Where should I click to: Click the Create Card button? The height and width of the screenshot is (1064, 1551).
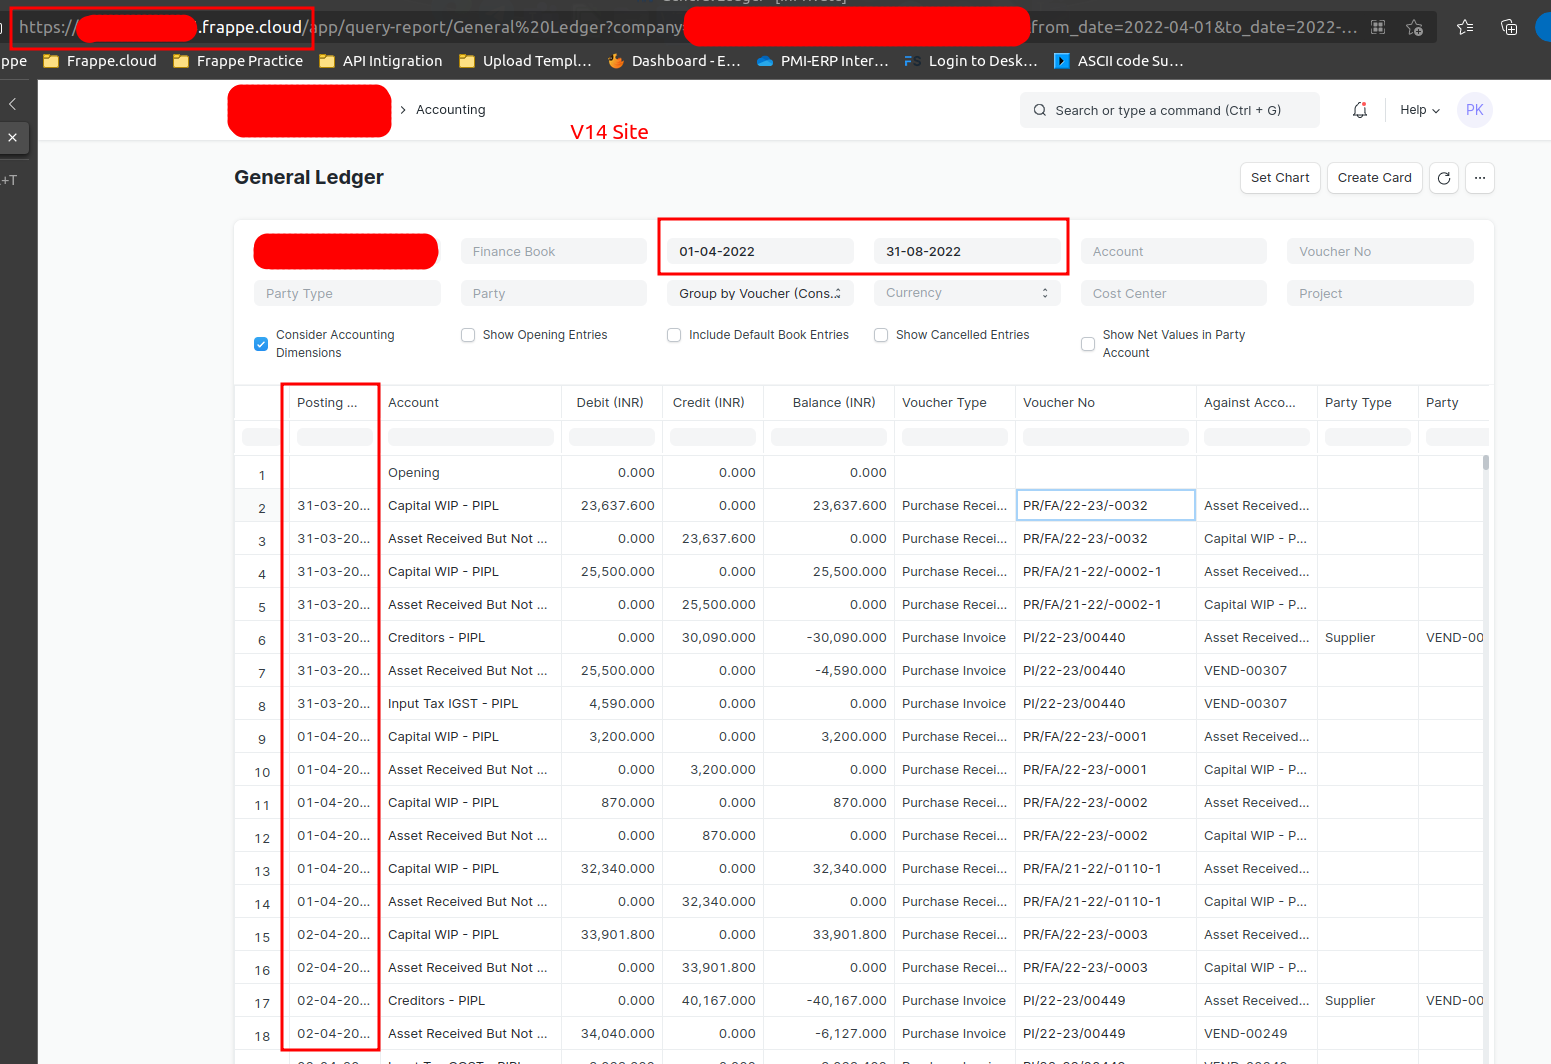click(1374, 177)
